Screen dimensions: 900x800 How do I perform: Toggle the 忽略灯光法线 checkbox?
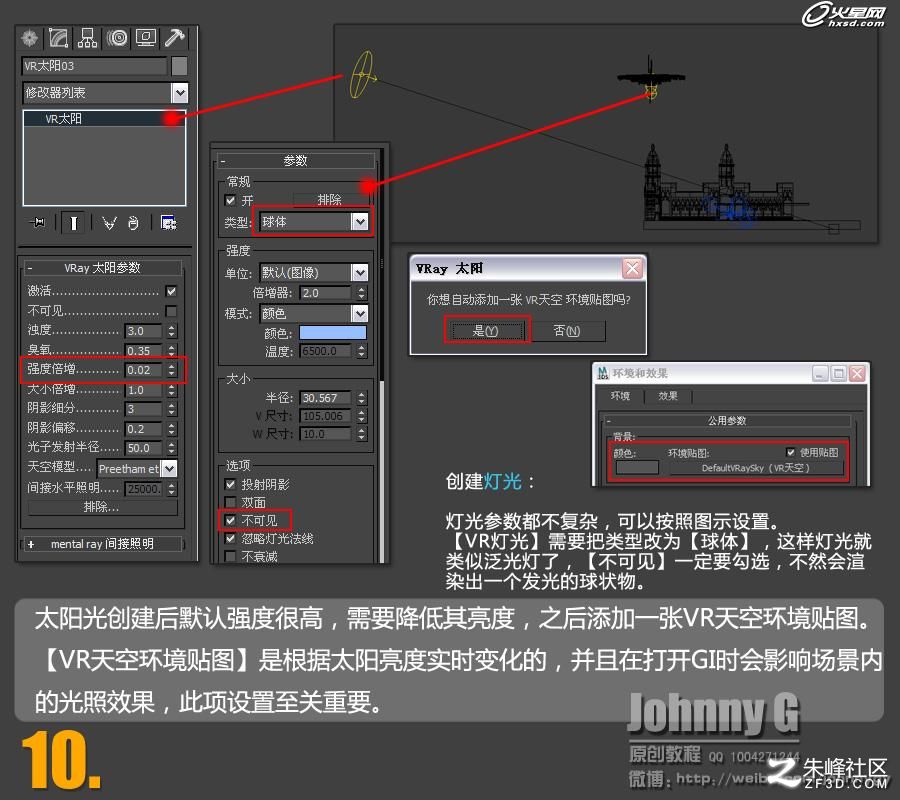(x=230, y=538)
